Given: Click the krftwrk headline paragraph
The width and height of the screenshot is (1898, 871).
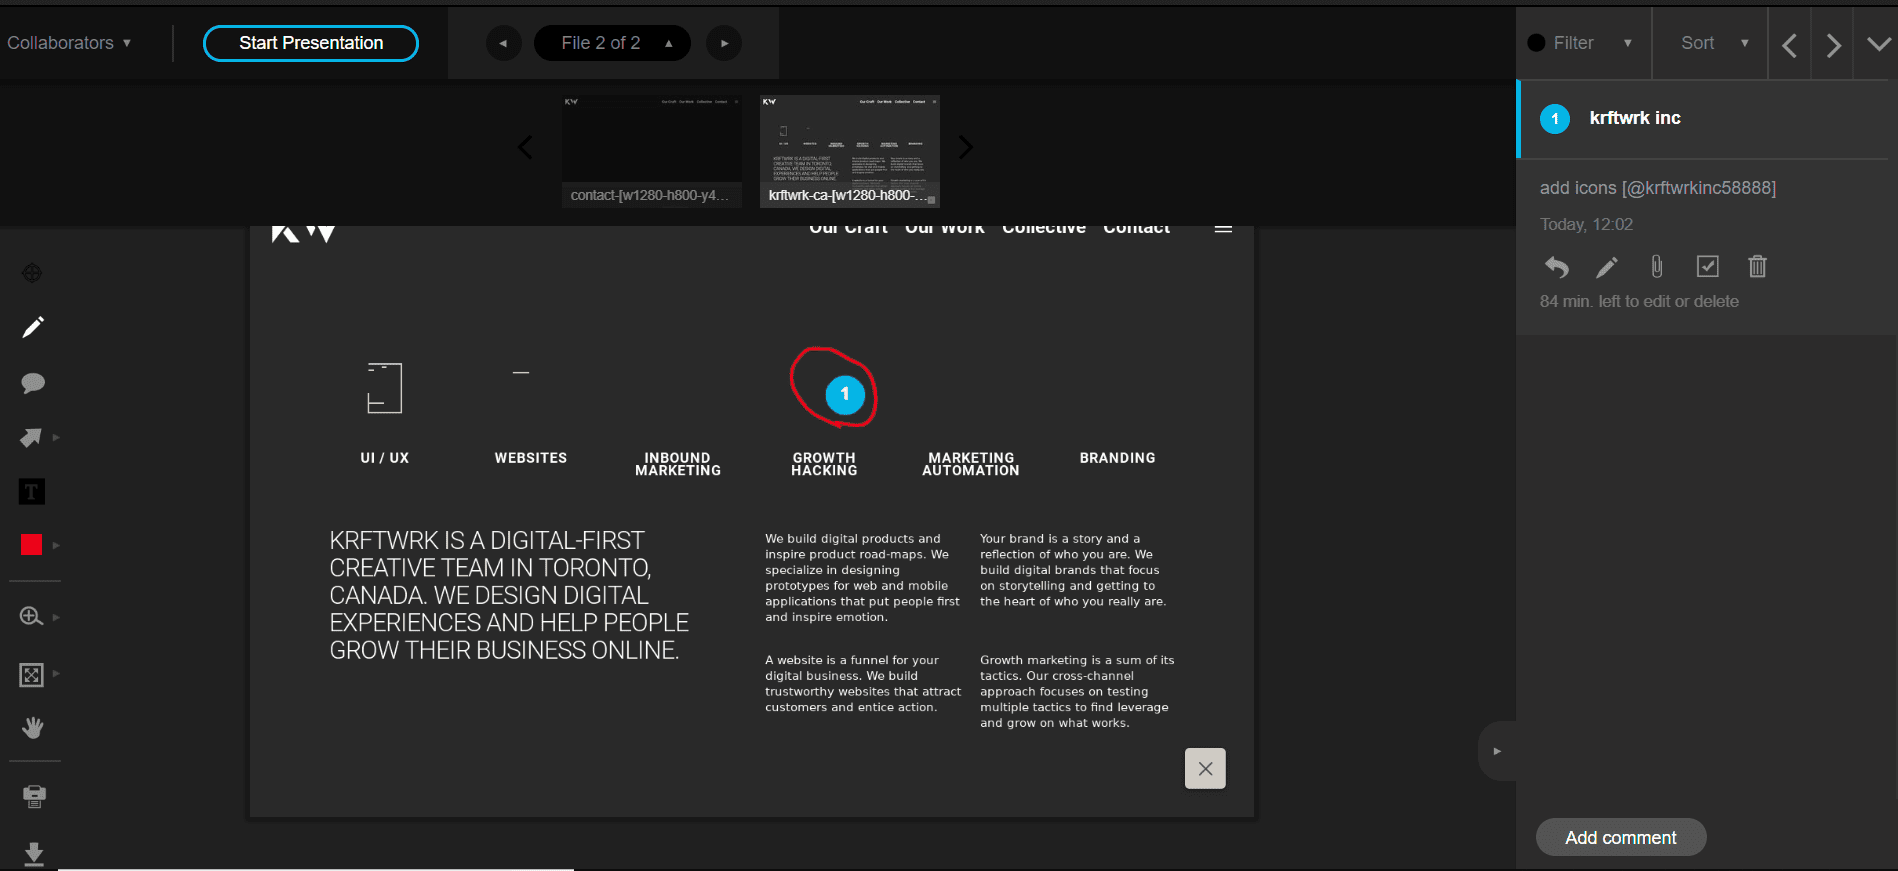Looking at the screenshot, I should [x=509, y=595].
